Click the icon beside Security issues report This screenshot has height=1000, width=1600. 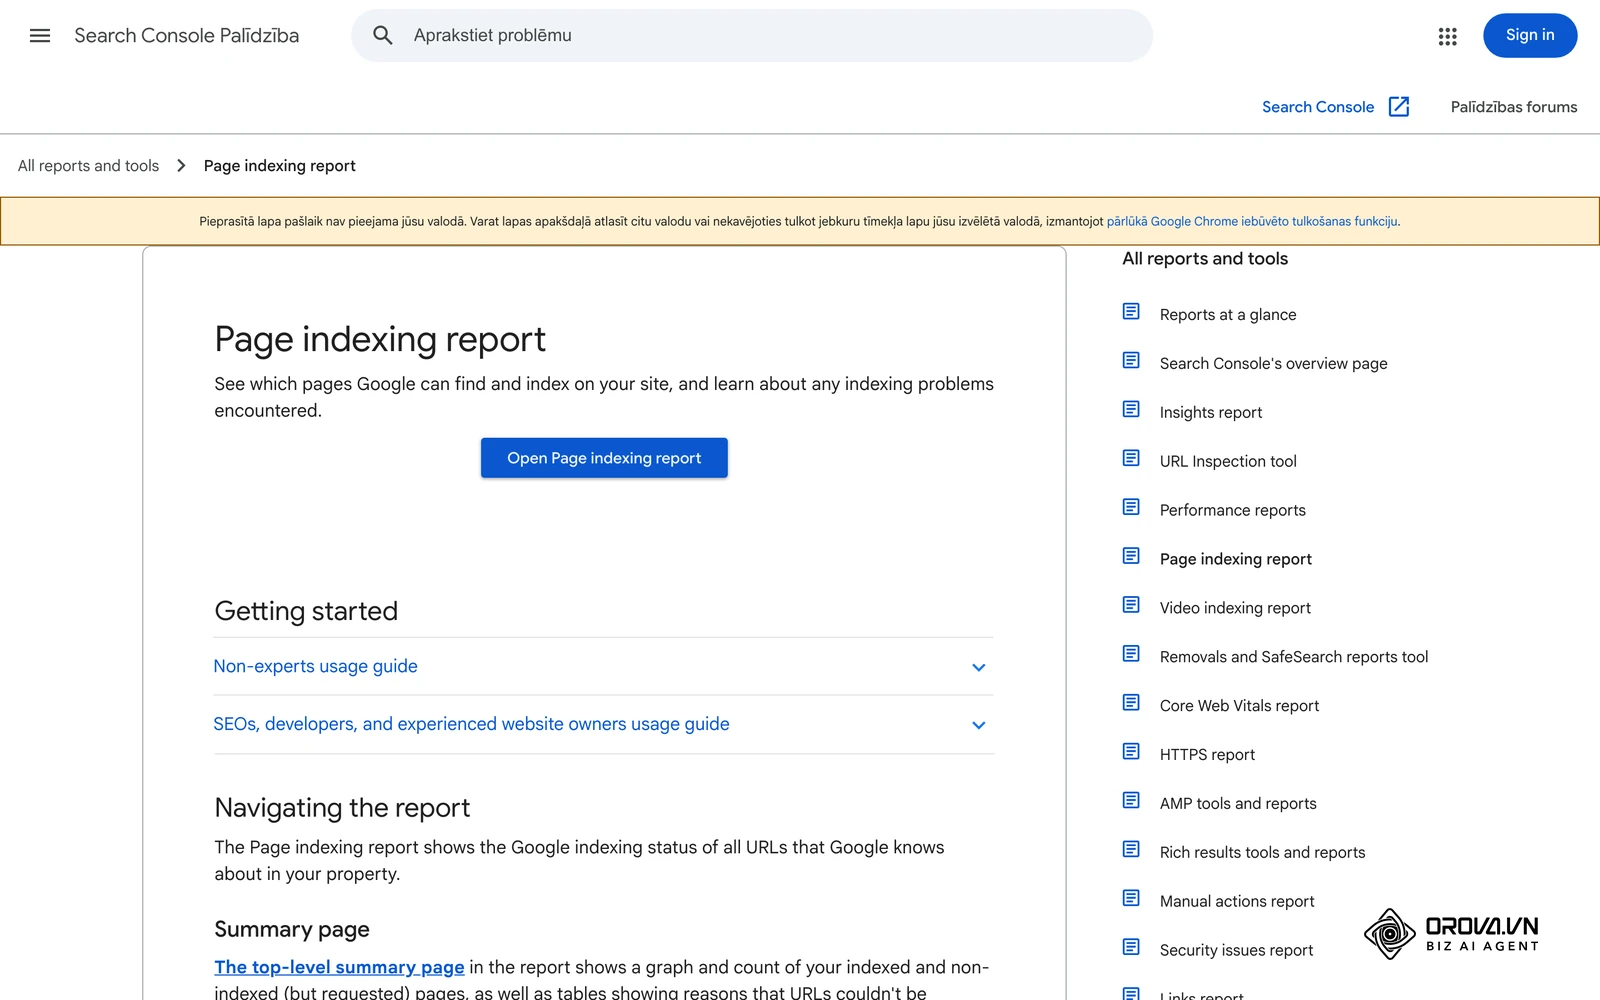(x=1131, y=949)
